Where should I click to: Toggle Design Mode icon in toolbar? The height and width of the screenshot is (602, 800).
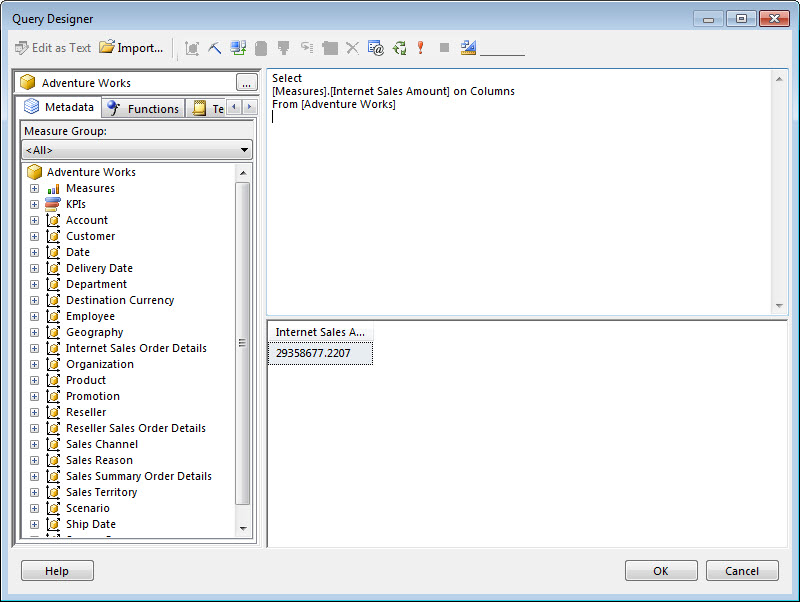pyautogui.click(x=468, y=47)
